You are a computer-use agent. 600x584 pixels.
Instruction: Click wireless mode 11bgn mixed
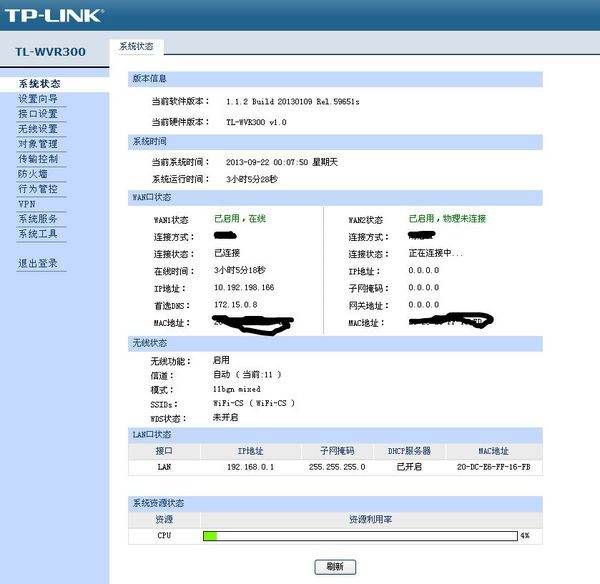[x=236, y=389]
